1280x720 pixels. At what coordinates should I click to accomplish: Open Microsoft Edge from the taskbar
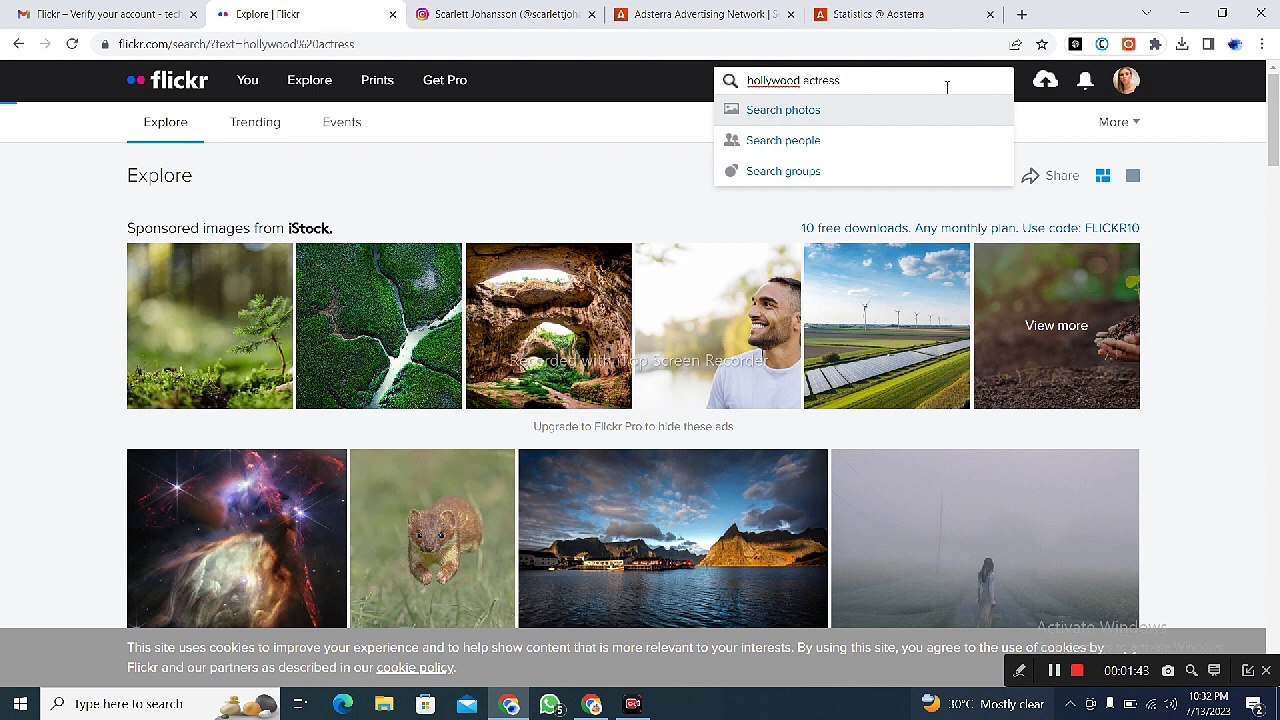(343, 704)
